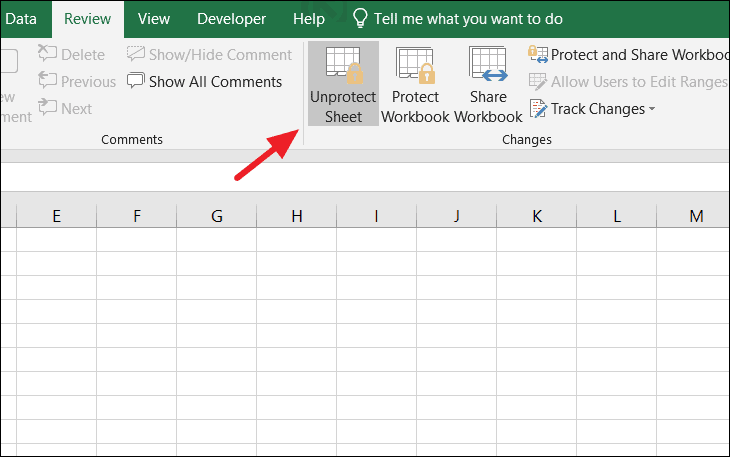Go to Next comment

coord(48,108)
